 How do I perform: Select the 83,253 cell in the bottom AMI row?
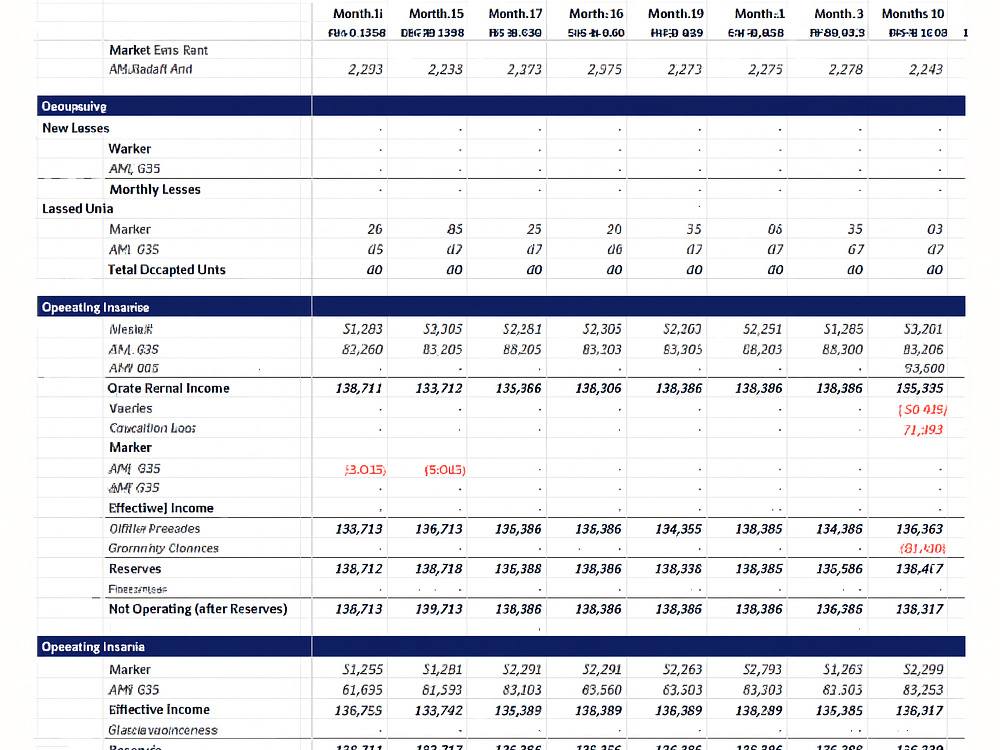[x=923, y=690]
